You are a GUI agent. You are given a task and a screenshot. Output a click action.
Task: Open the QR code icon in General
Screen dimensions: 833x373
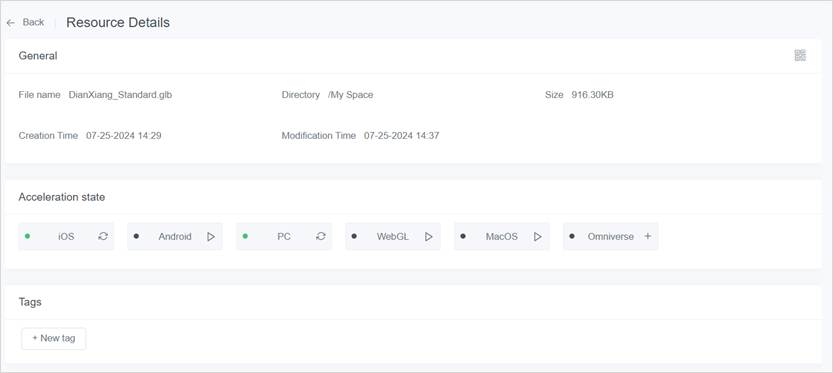[x=800, y=55]
